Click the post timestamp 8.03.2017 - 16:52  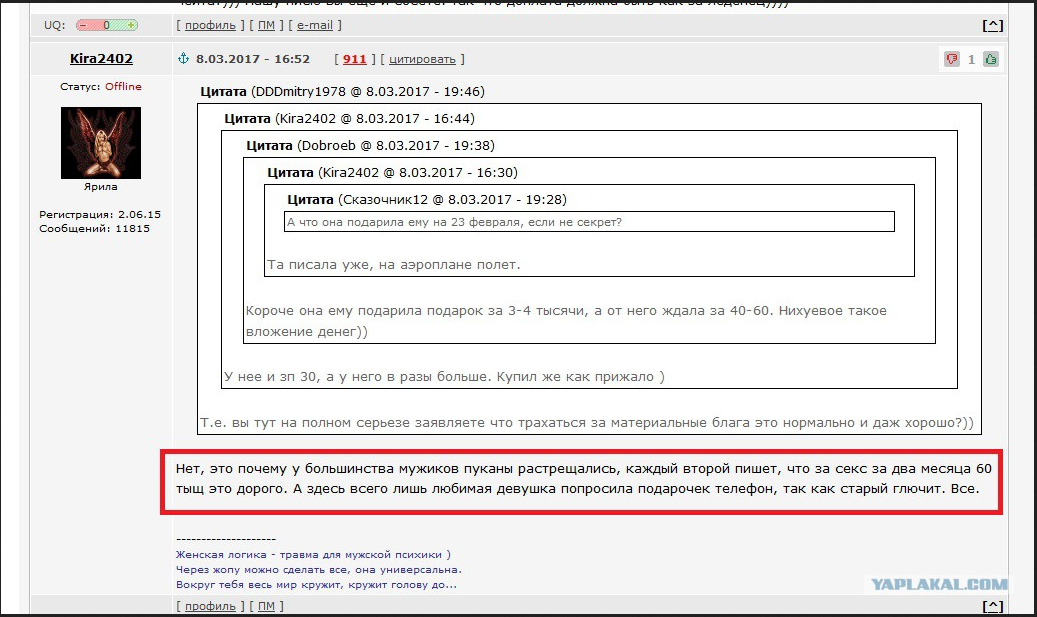pos(253,59)
